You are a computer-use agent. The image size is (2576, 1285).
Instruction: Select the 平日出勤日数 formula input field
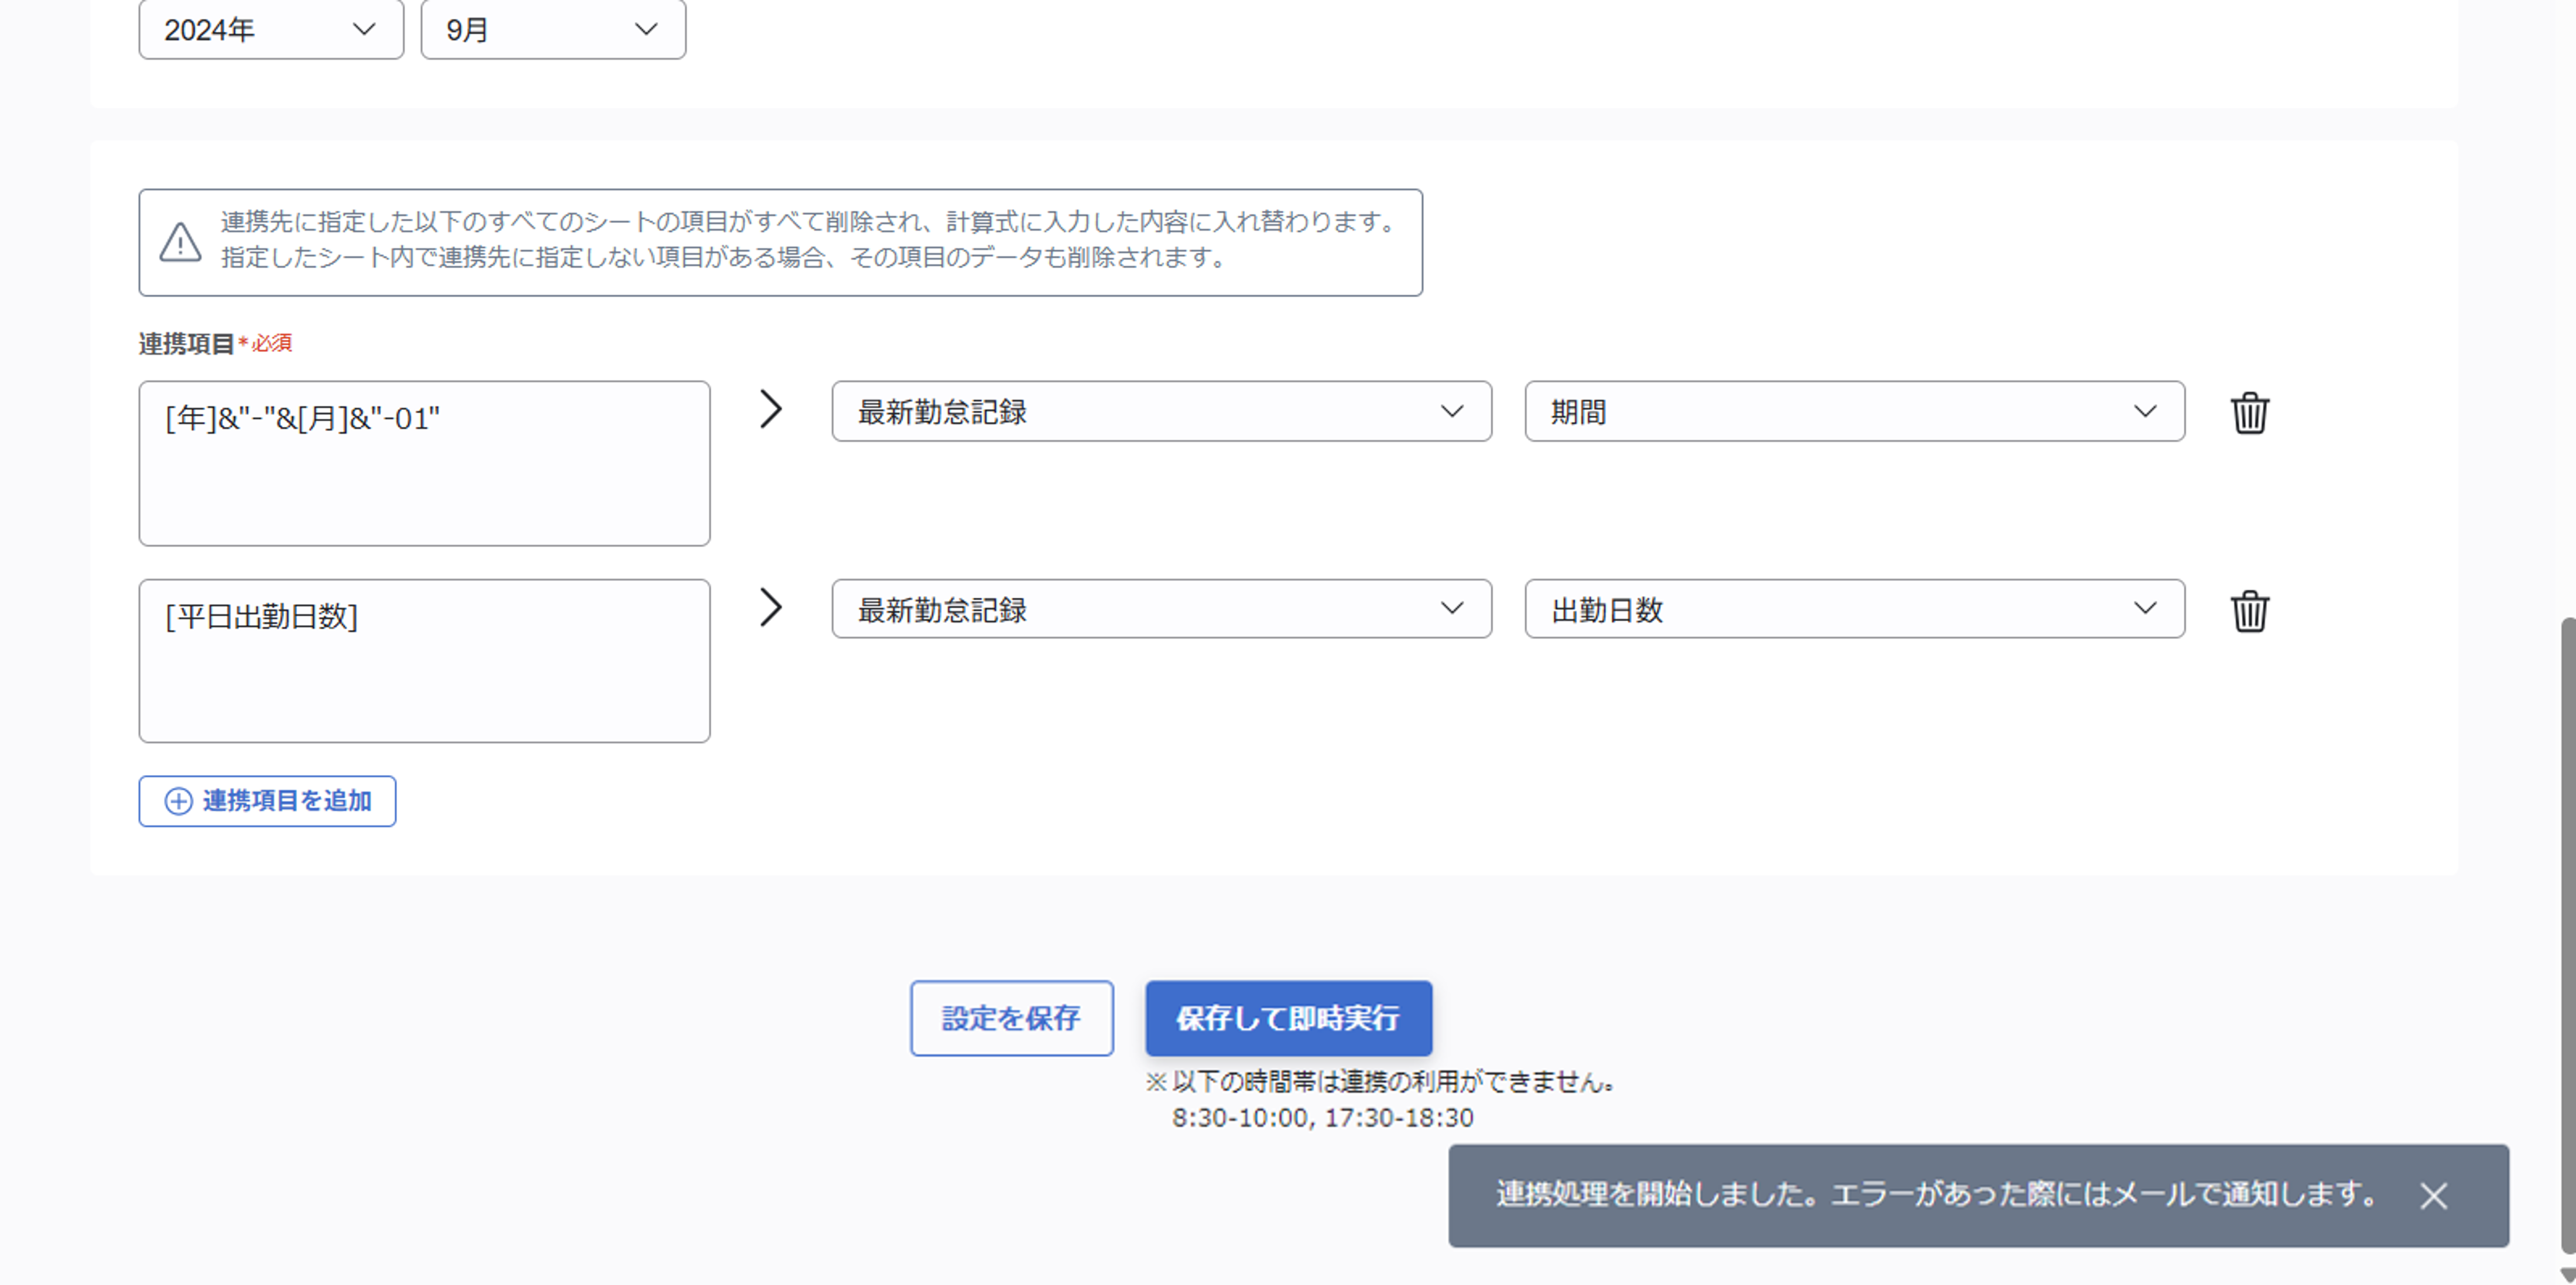click(424, 661)
